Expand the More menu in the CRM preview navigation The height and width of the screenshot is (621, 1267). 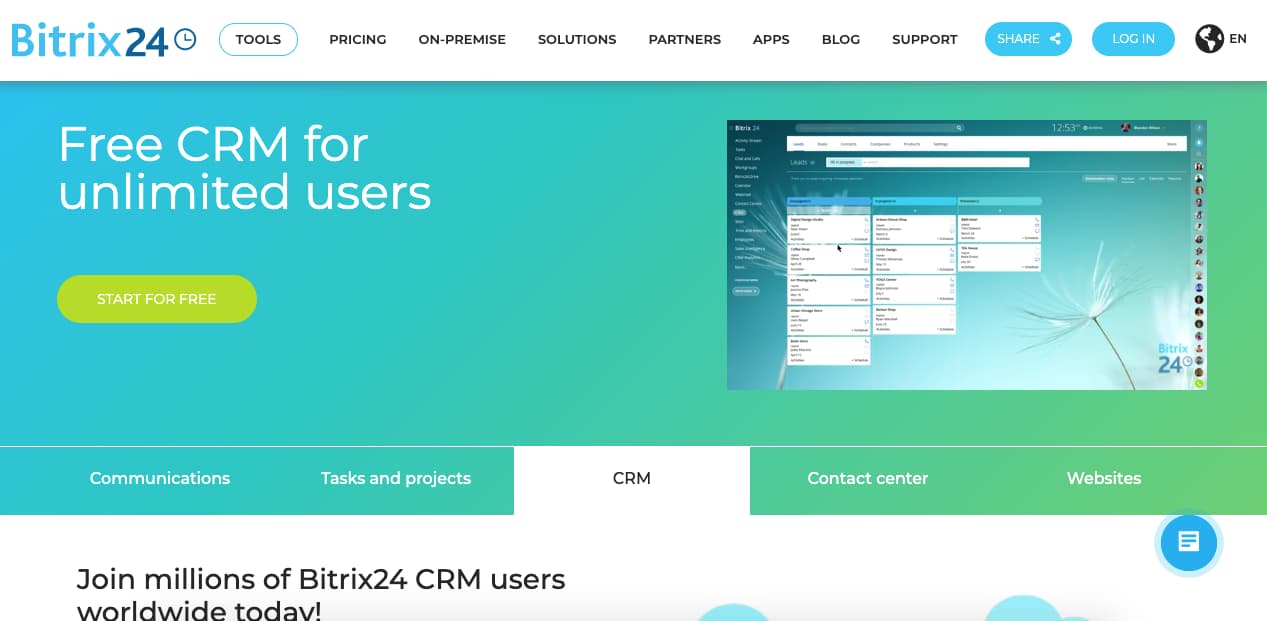point(1171,143)
